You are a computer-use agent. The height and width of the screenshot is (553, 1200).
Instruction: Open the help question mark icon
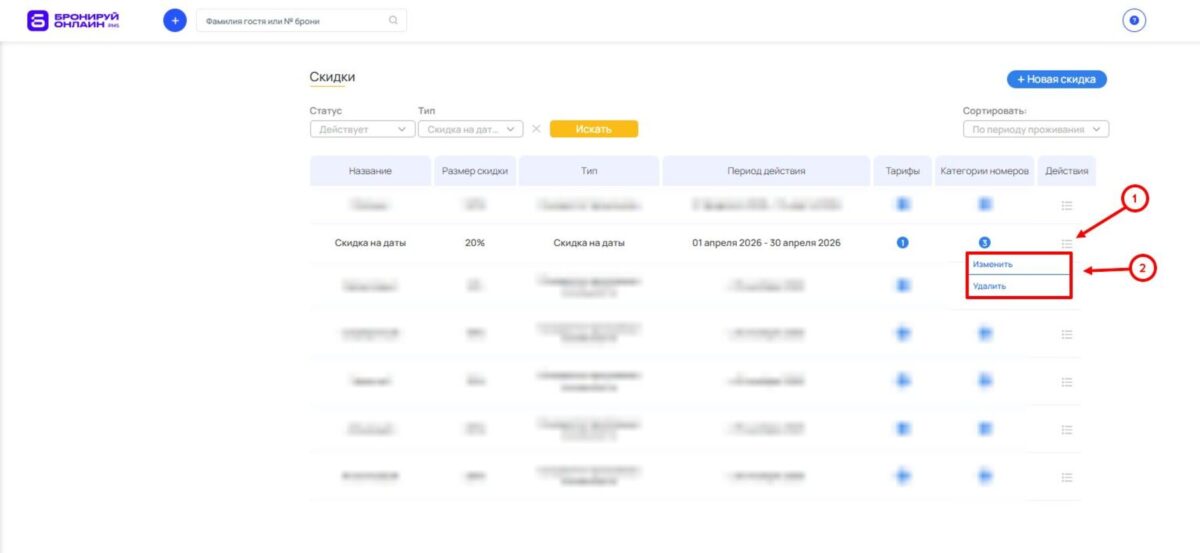pyautogui.click(x=1133, y=21)
